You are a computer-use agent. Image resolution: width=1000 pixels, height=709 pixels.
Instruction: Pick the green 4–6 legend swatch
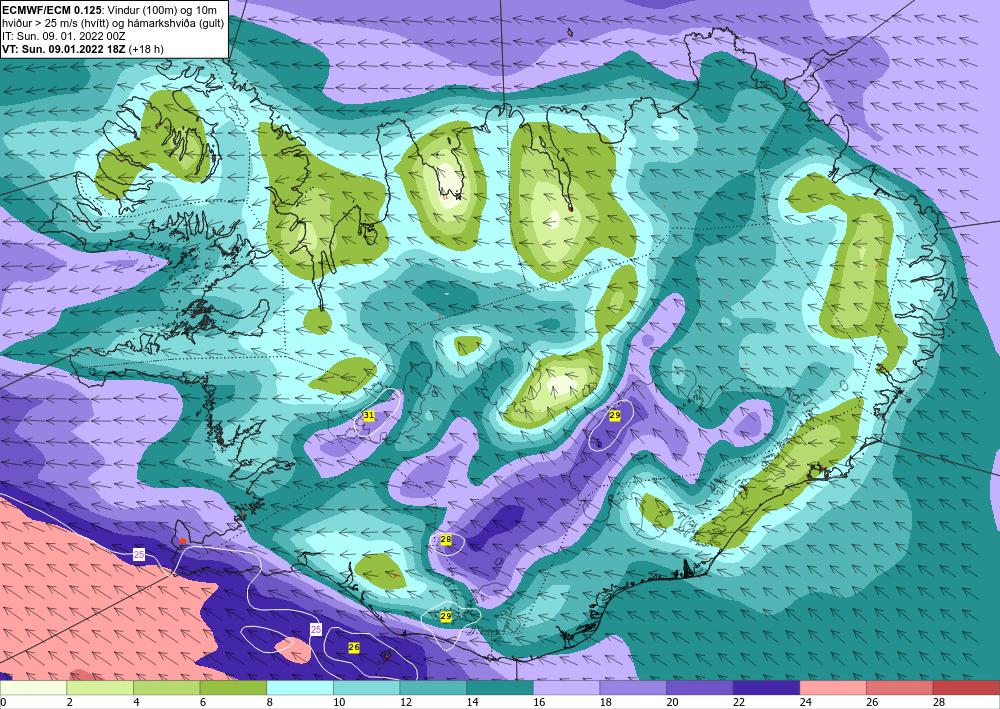coord(166,688)
